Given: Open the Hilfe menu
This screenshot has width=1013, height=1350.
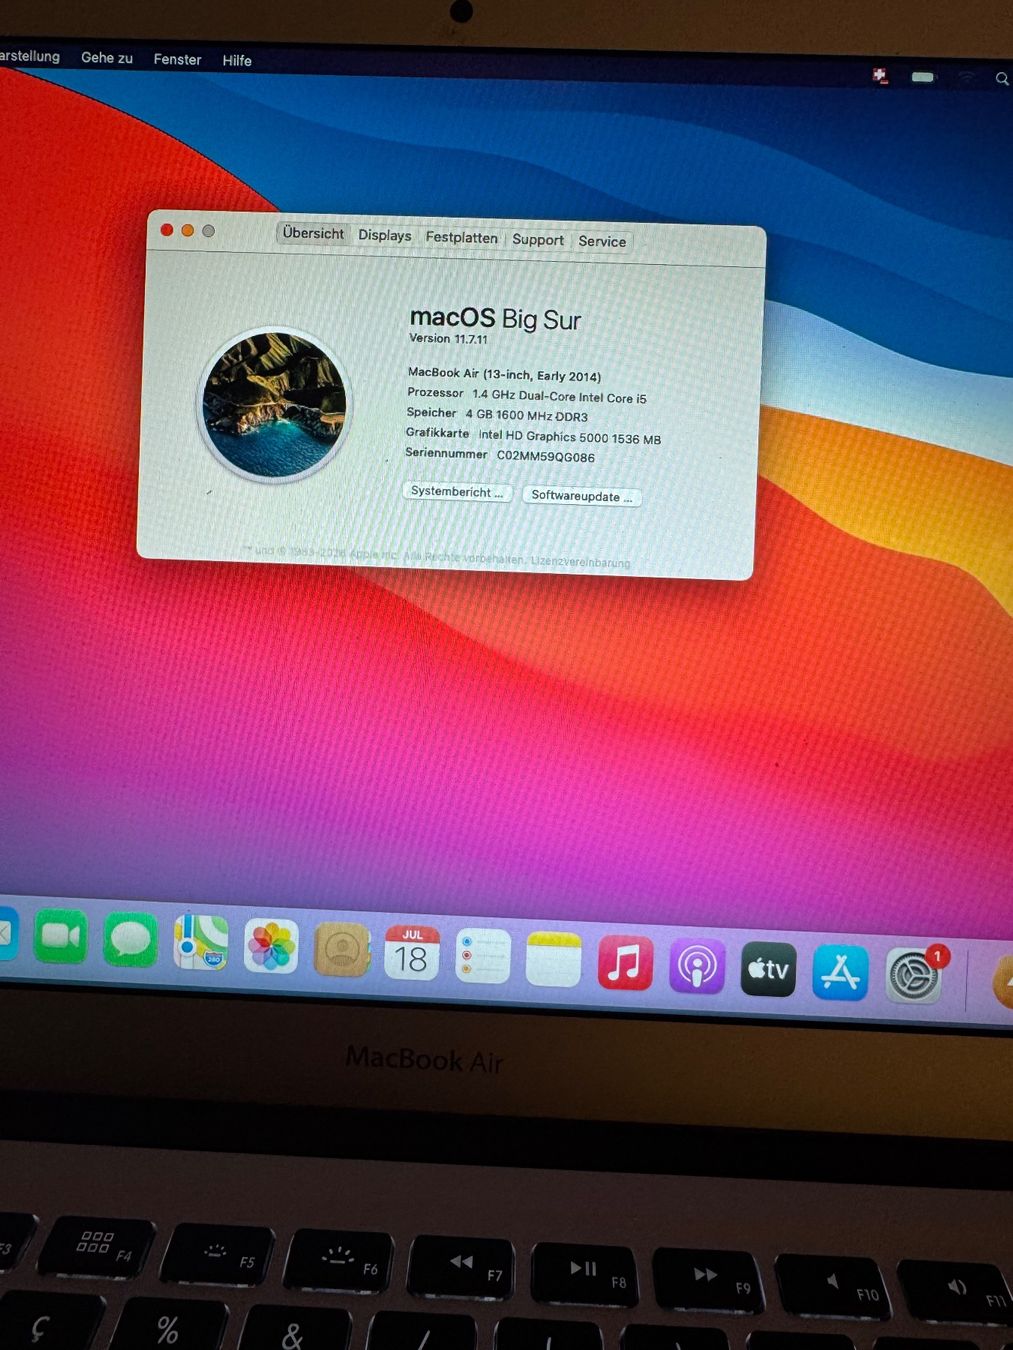Looking at the screenshot, I should (237, 60).
